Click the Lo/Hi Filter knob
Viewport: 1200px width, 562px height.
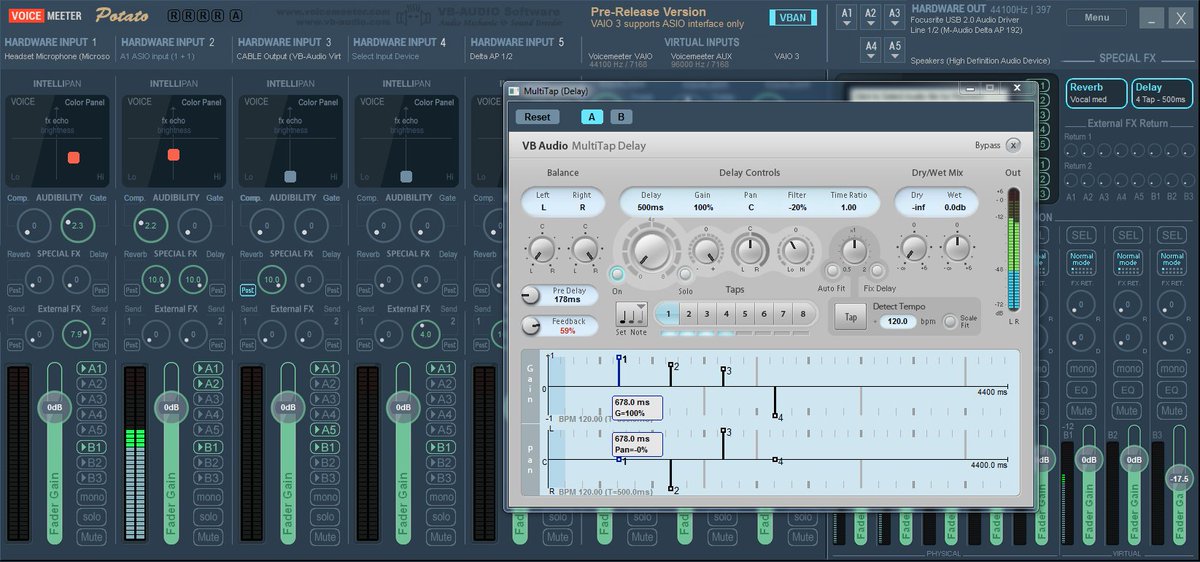[x=795, y=250]
